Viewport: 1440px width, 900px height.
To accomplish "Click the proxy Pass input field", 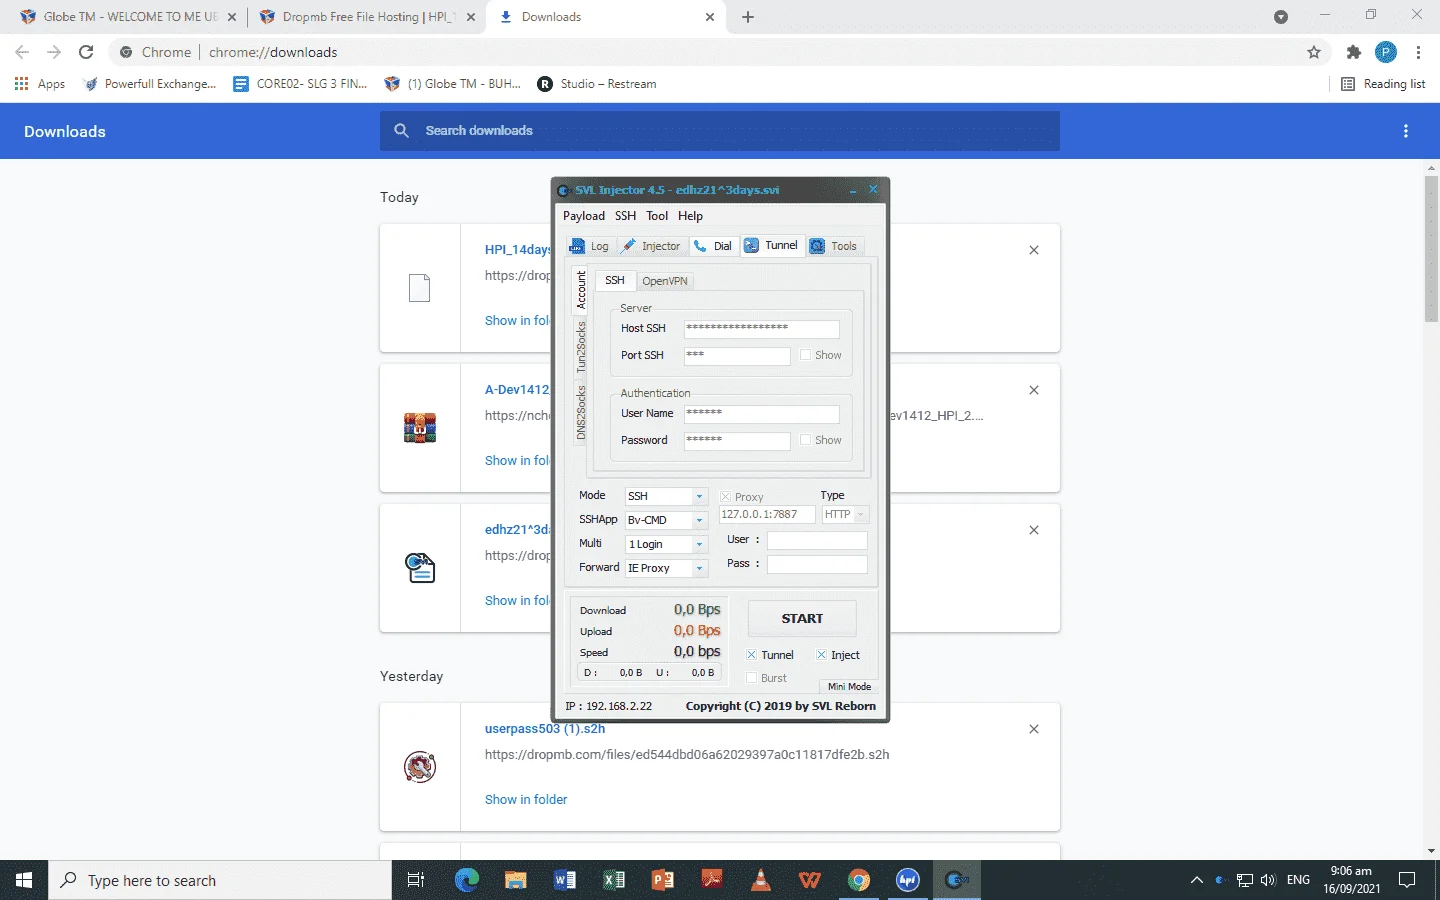I will click(x=817, y=564).
